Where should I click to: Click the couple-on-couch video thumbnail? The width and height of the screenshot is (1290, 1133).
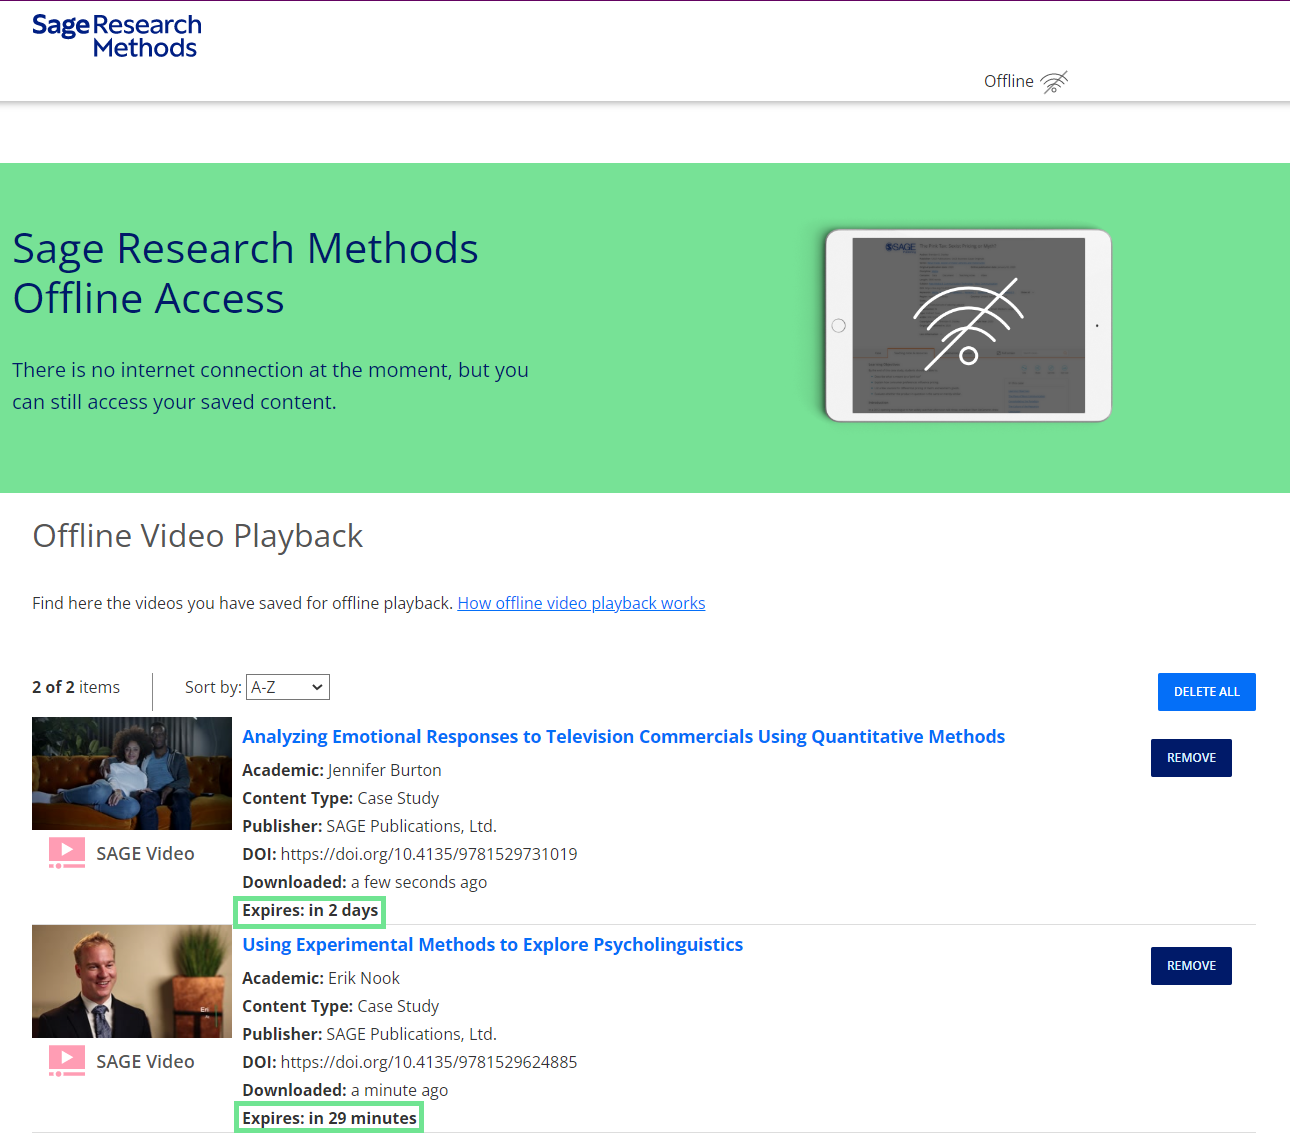132,773
